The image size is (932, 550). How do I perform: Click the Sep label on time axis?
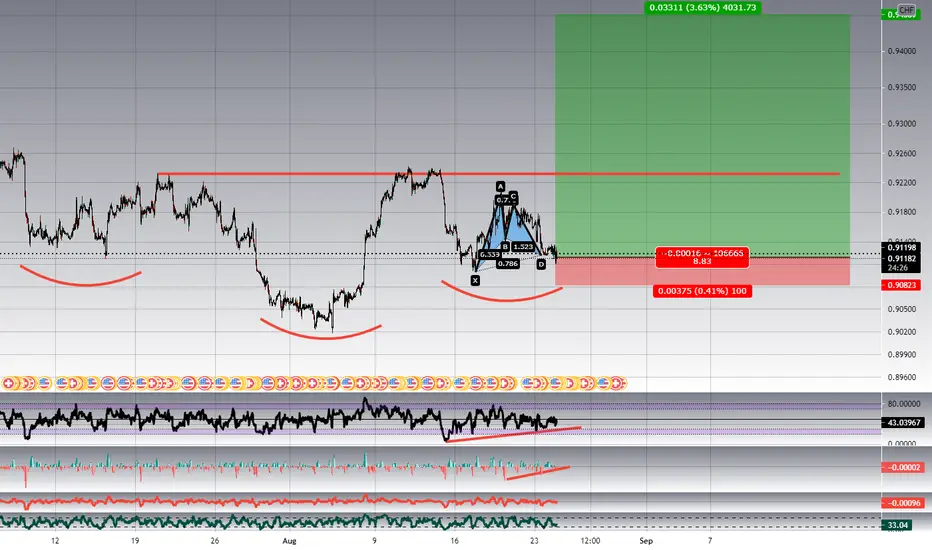tap(646, 540)
